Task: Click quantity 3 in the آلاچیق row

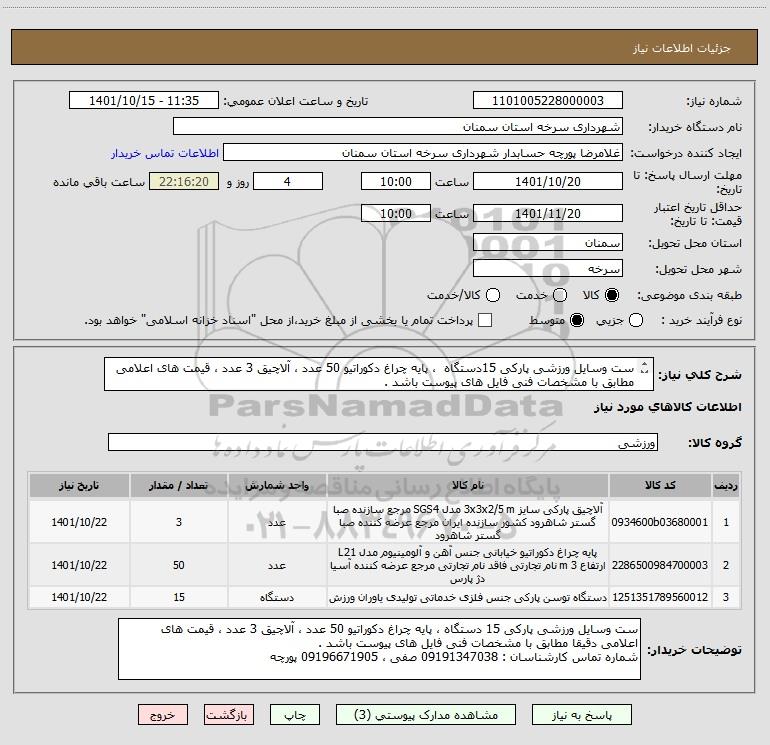Action: [x=179, y=522]
